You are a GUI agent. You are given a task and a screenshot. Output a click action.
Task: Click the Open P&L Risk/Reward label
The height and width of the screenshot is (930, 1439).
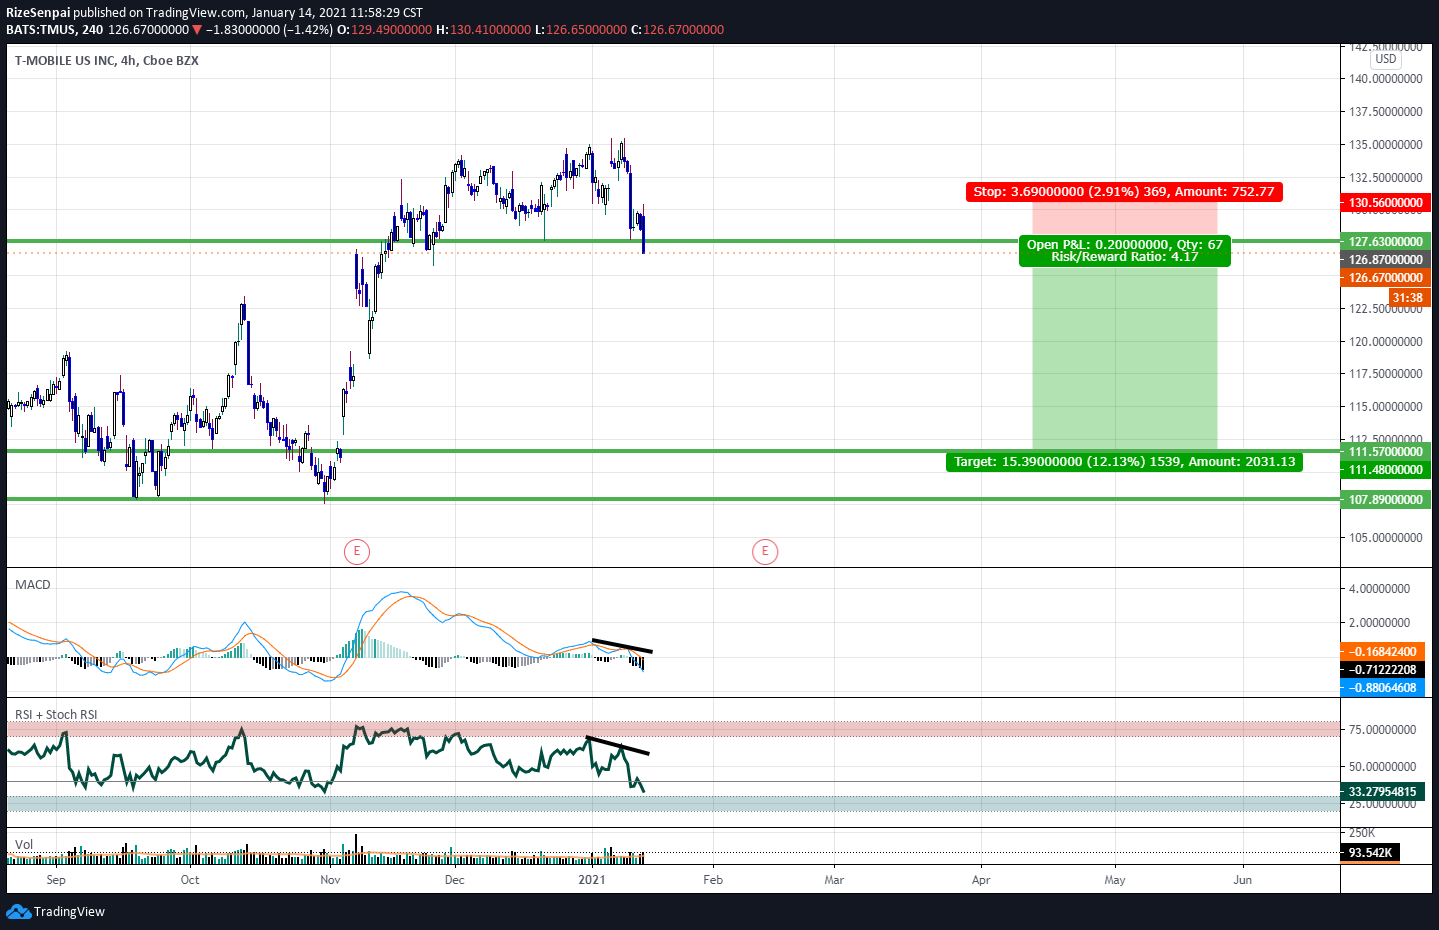tap(1125, 251)
